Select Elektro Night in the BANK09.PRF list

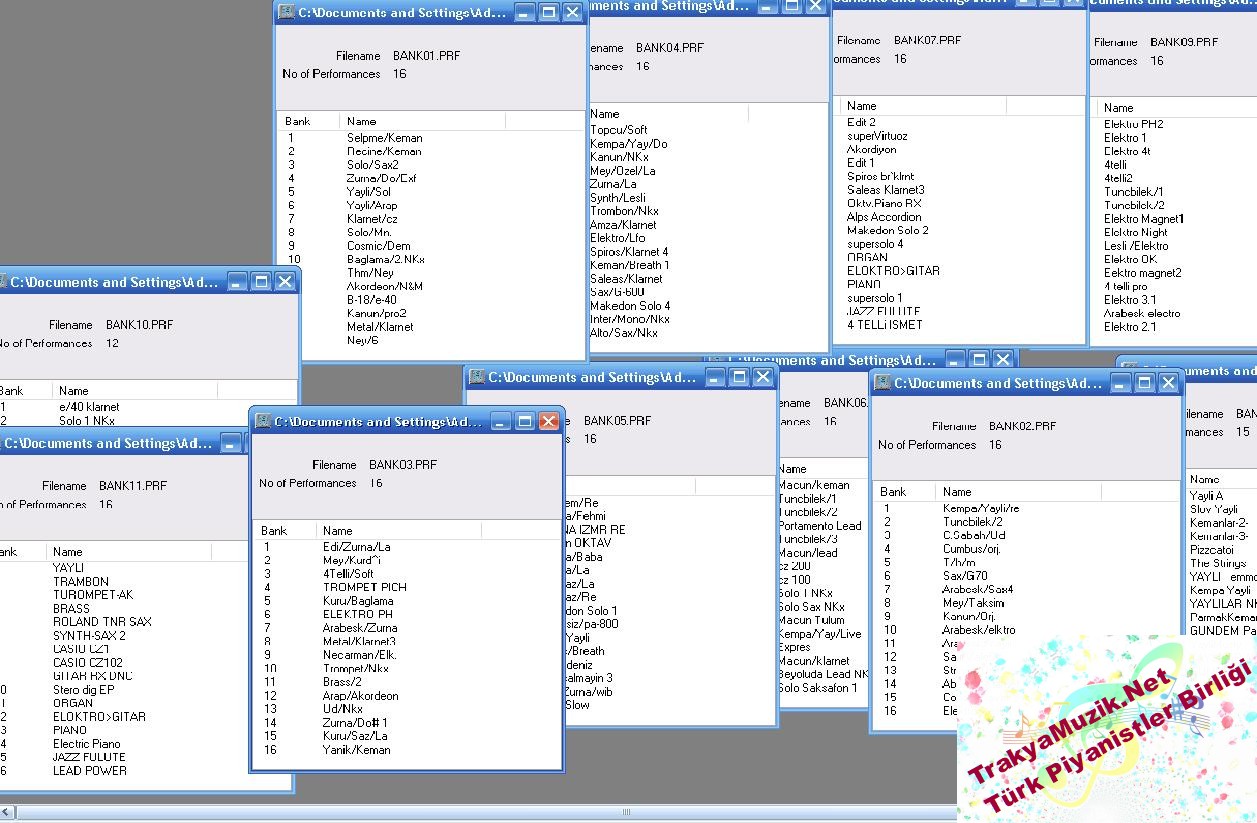tap(1135, 232)
